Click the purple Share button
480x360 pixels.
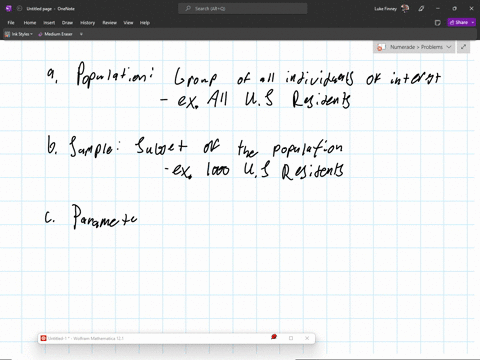point(459,22)
